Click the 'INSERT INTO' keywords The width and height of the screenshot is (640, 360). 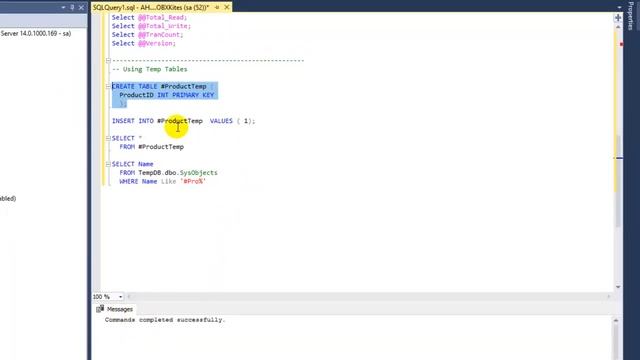[x=133, y=121]
